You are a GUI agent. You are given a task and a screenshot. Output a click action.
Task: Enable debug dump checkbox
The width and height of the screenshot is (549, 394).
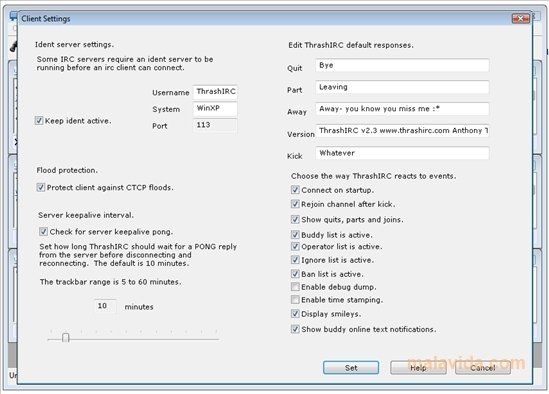(295, 287)
